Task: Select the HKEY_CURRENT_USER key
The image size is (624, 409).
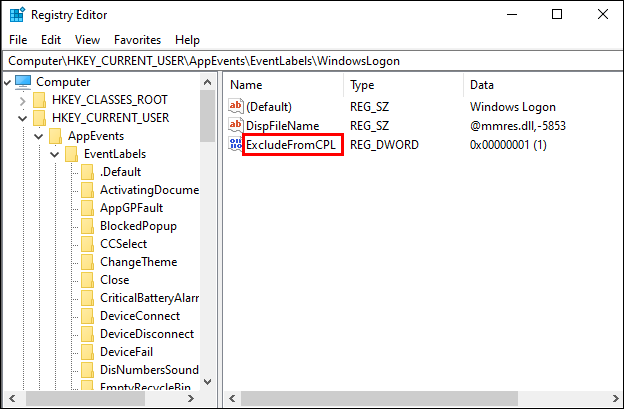Action: tap(111, 118)
